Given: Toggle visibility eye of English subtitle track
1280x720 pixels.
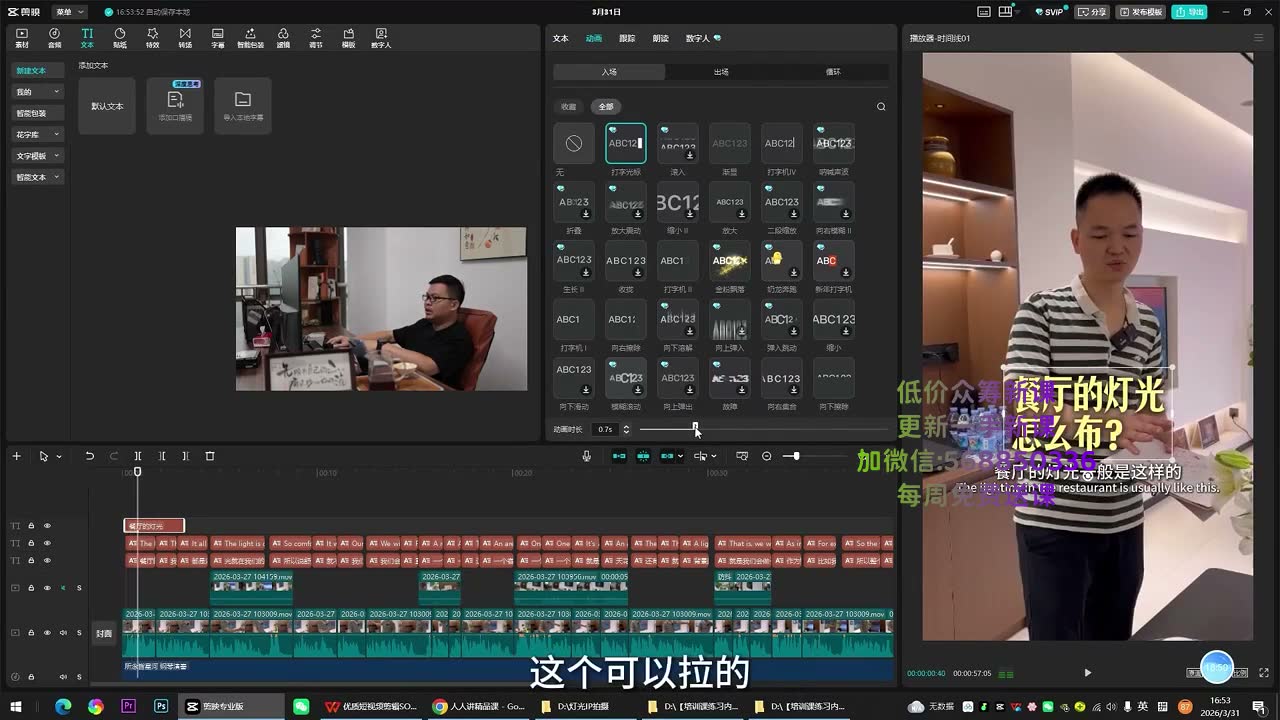Looking at the screenshot, I should (47, 543).
